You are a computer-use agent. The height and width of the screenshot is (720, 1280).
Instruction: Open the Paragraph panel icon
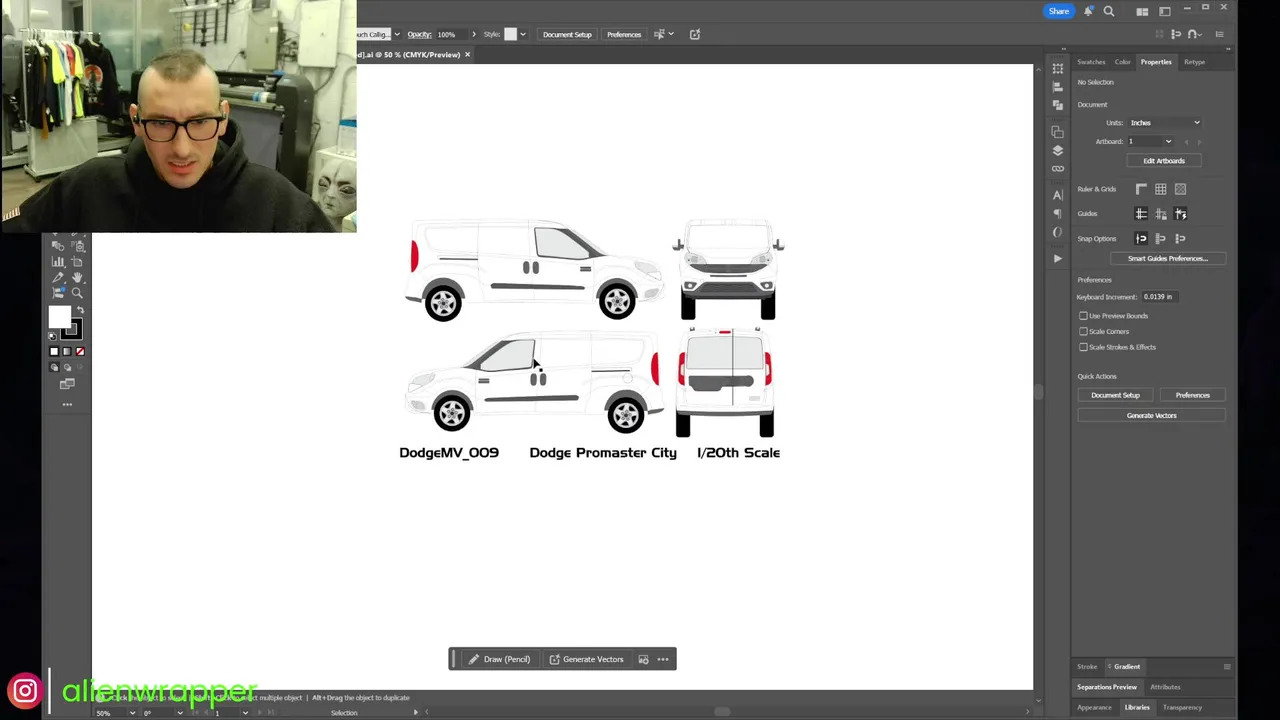click(1058, 213)
